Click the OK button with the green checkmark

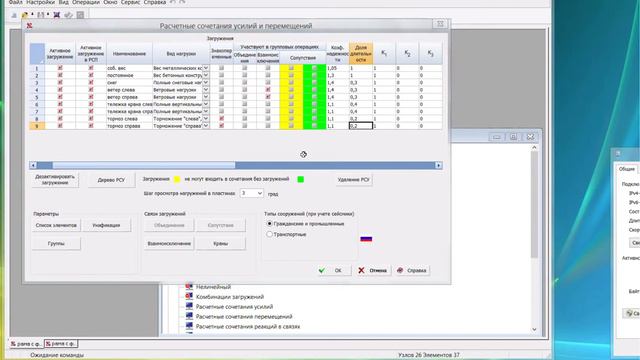(x=334, y=270)
